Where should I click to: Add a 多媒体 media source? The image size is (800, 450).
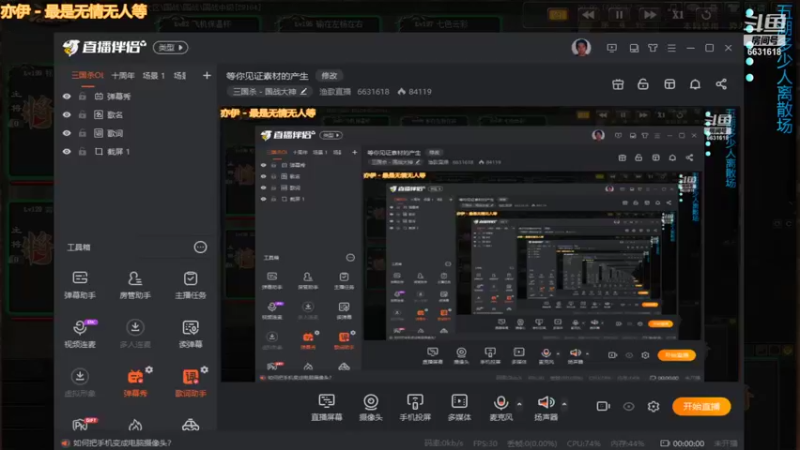pyautogui.click(x=459, y=407)
